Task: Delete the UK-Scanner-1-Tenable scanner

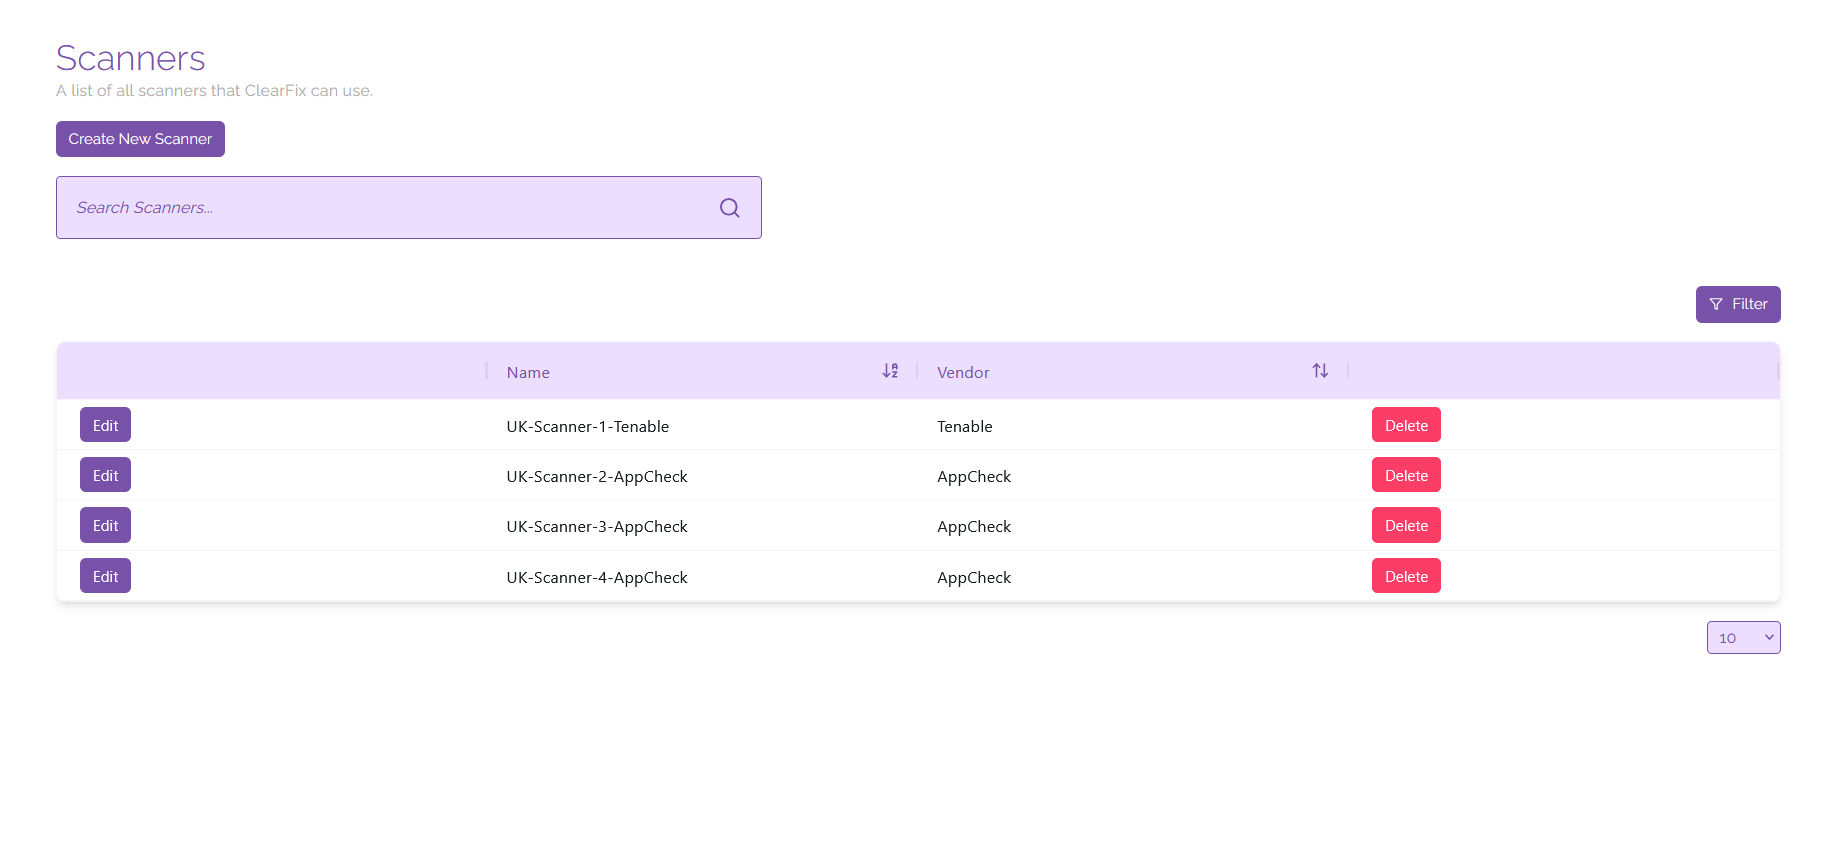Action: point(1405,425)
